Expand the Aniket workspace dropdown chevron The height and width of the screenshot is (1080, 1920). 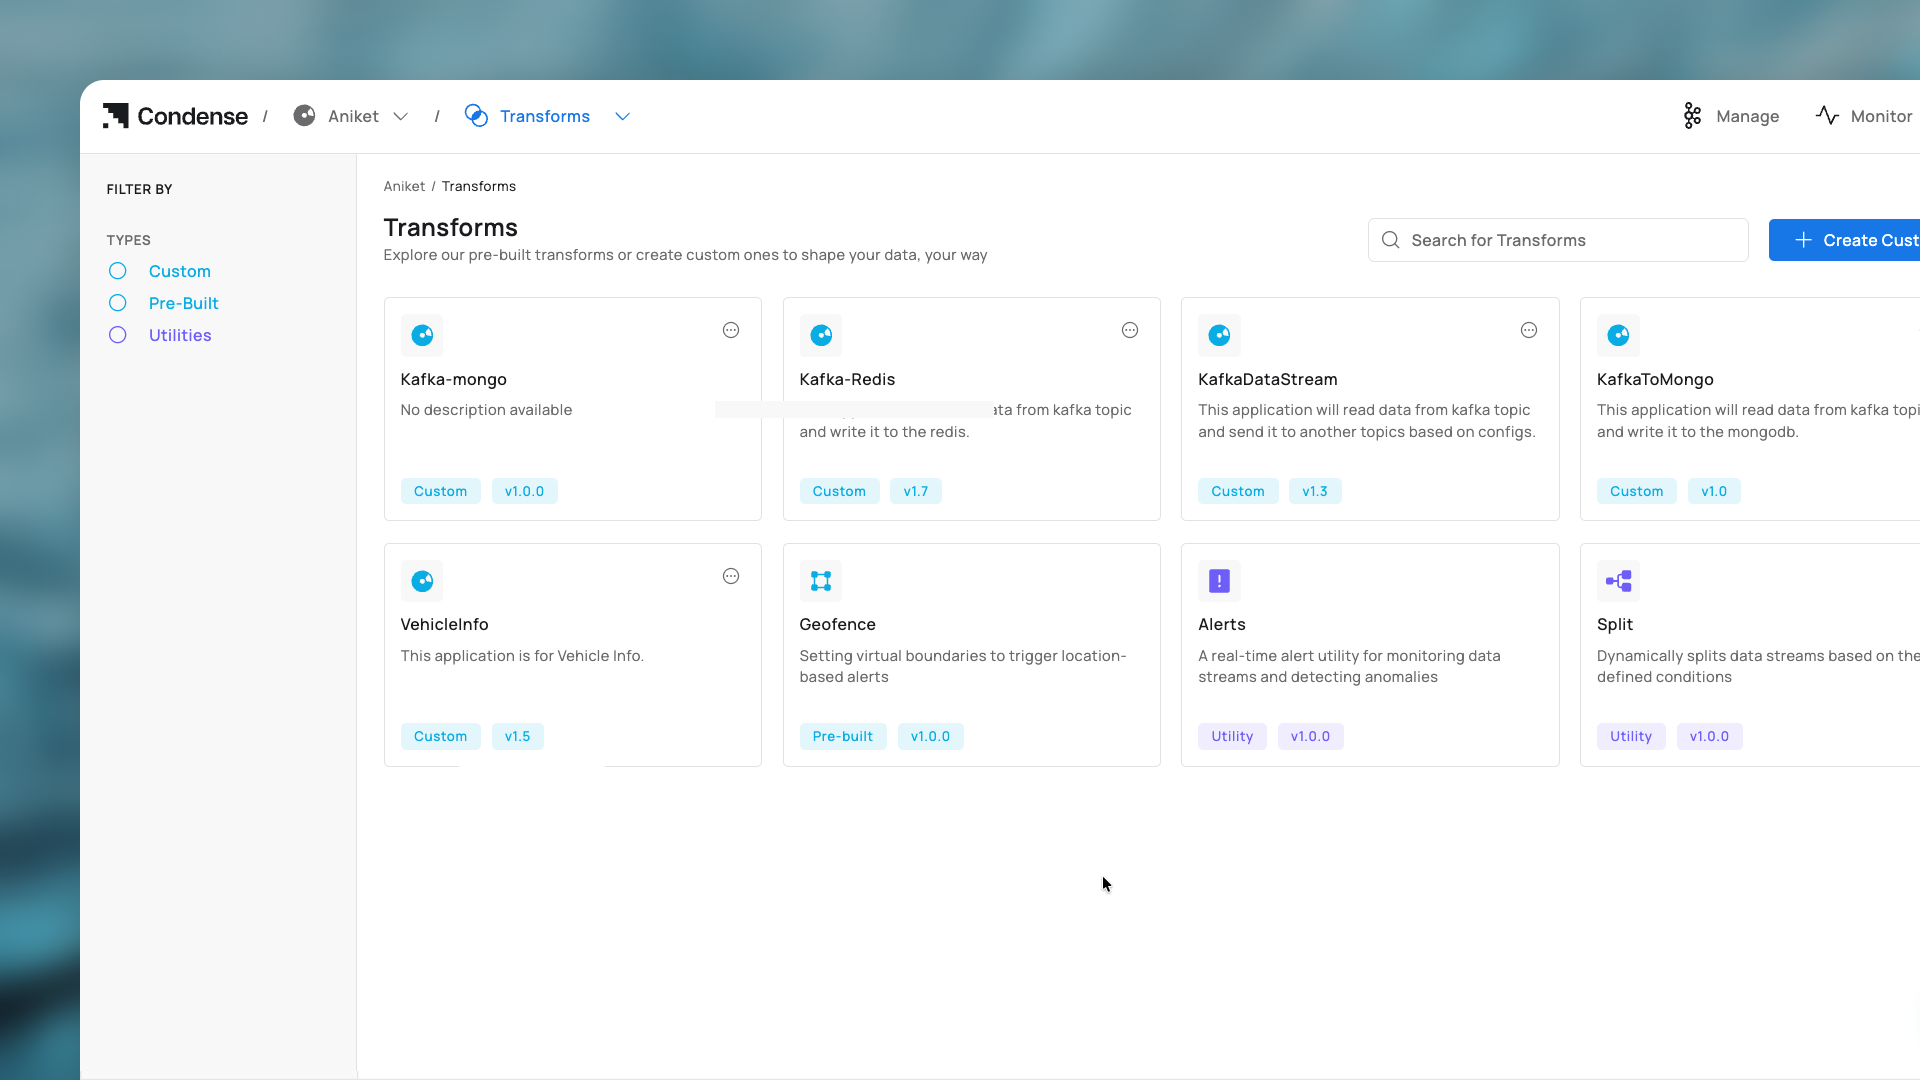point(401,116)
